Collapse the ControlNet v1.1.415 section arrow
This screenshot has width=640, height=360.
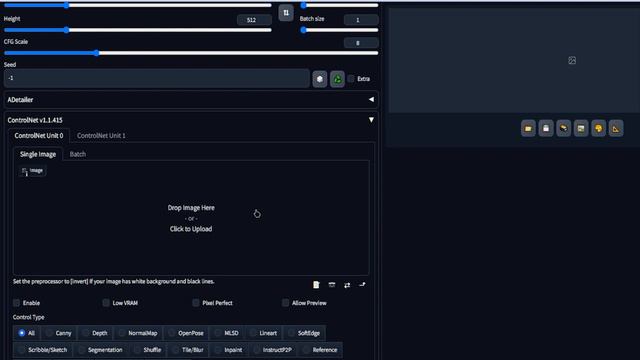(371, 120)
